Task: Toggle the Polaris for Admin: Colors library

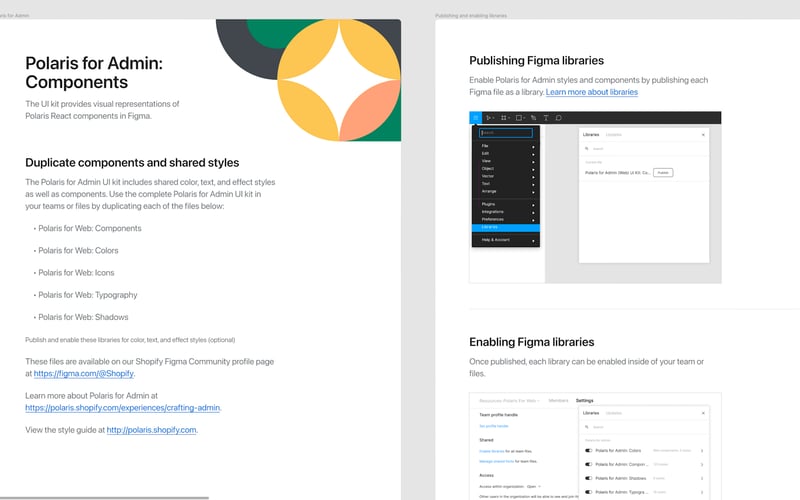Action: tap(588, 451)
